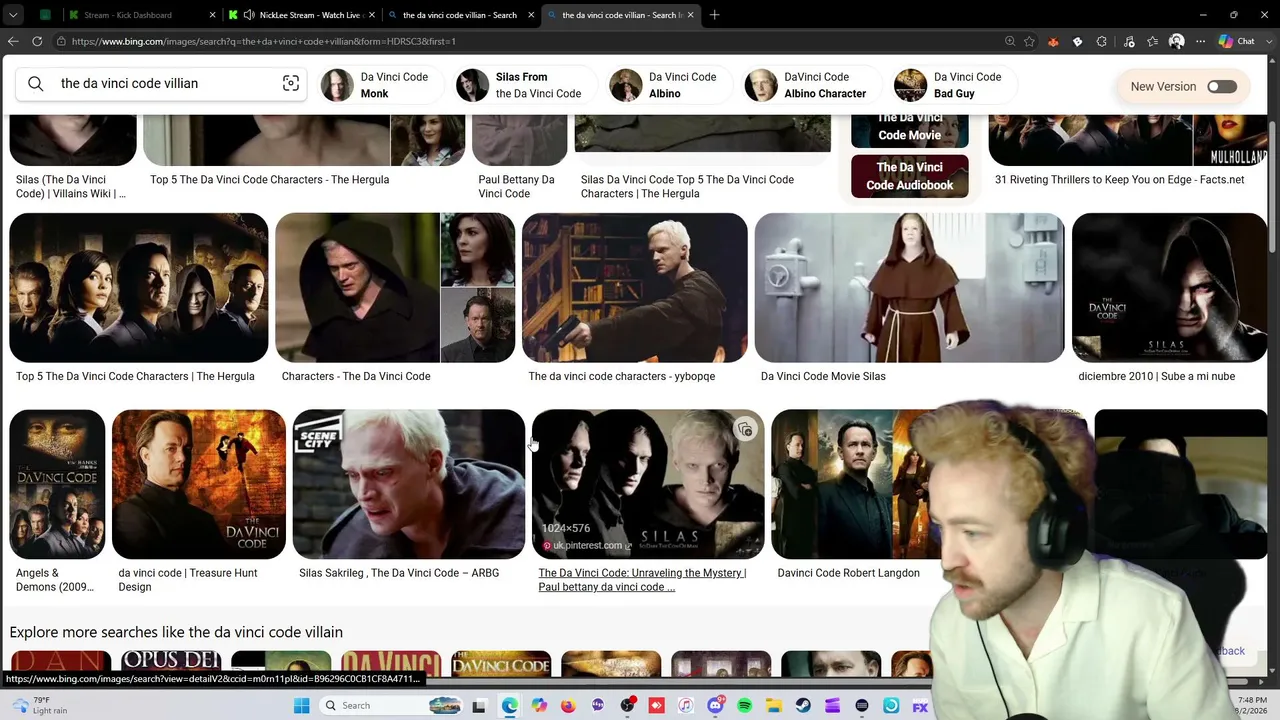
Task: Expand the tab search dropdown in title bar
Action: tap(13, 15)
